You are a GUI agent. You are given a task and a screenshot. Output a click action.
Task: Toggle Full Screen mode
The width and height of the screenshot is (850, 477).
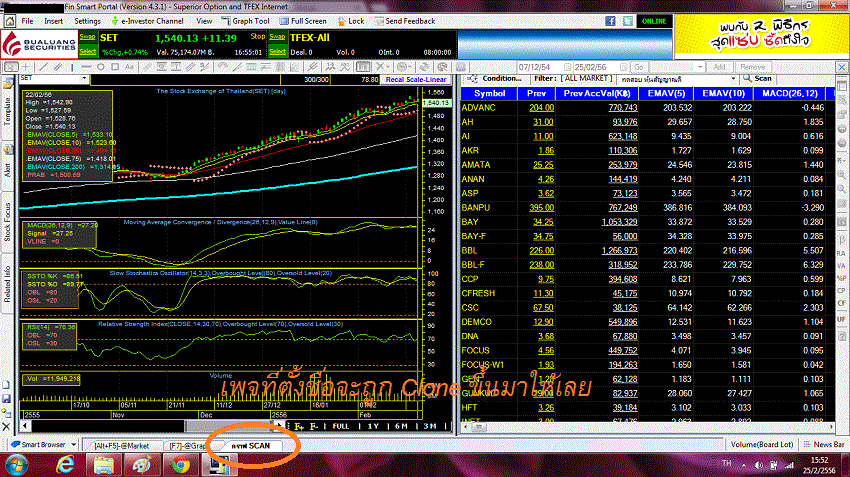(304, 21)
